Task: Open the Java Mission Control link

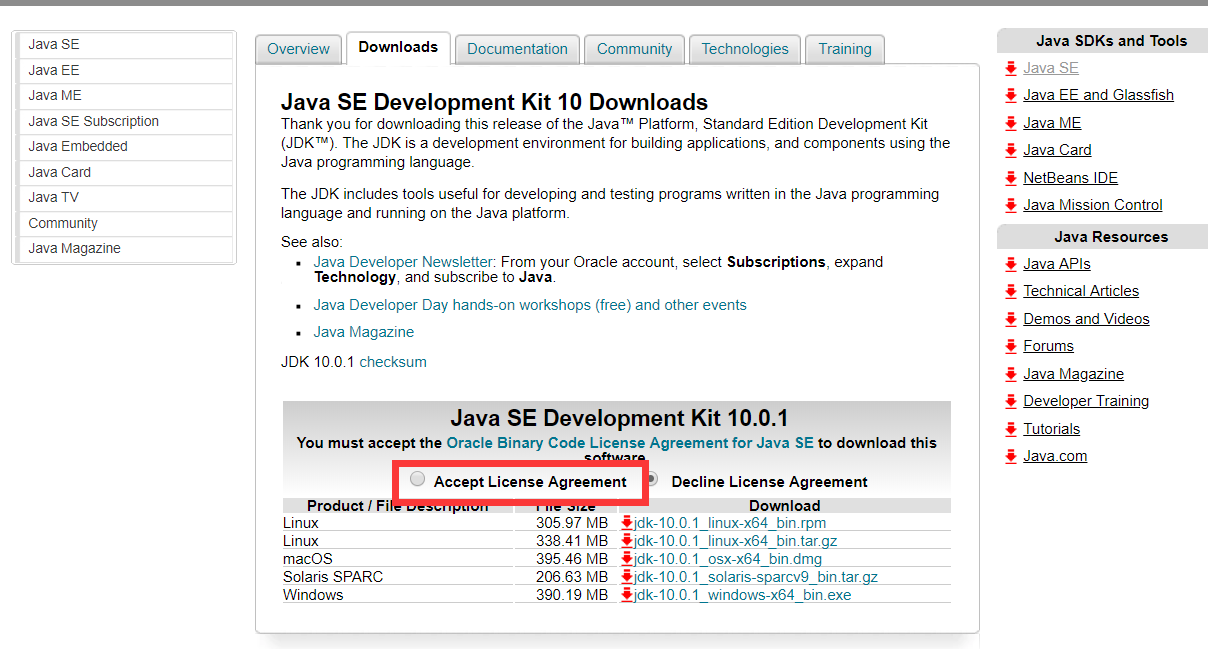Action: pyautogui.click(x=1093, y=206)
